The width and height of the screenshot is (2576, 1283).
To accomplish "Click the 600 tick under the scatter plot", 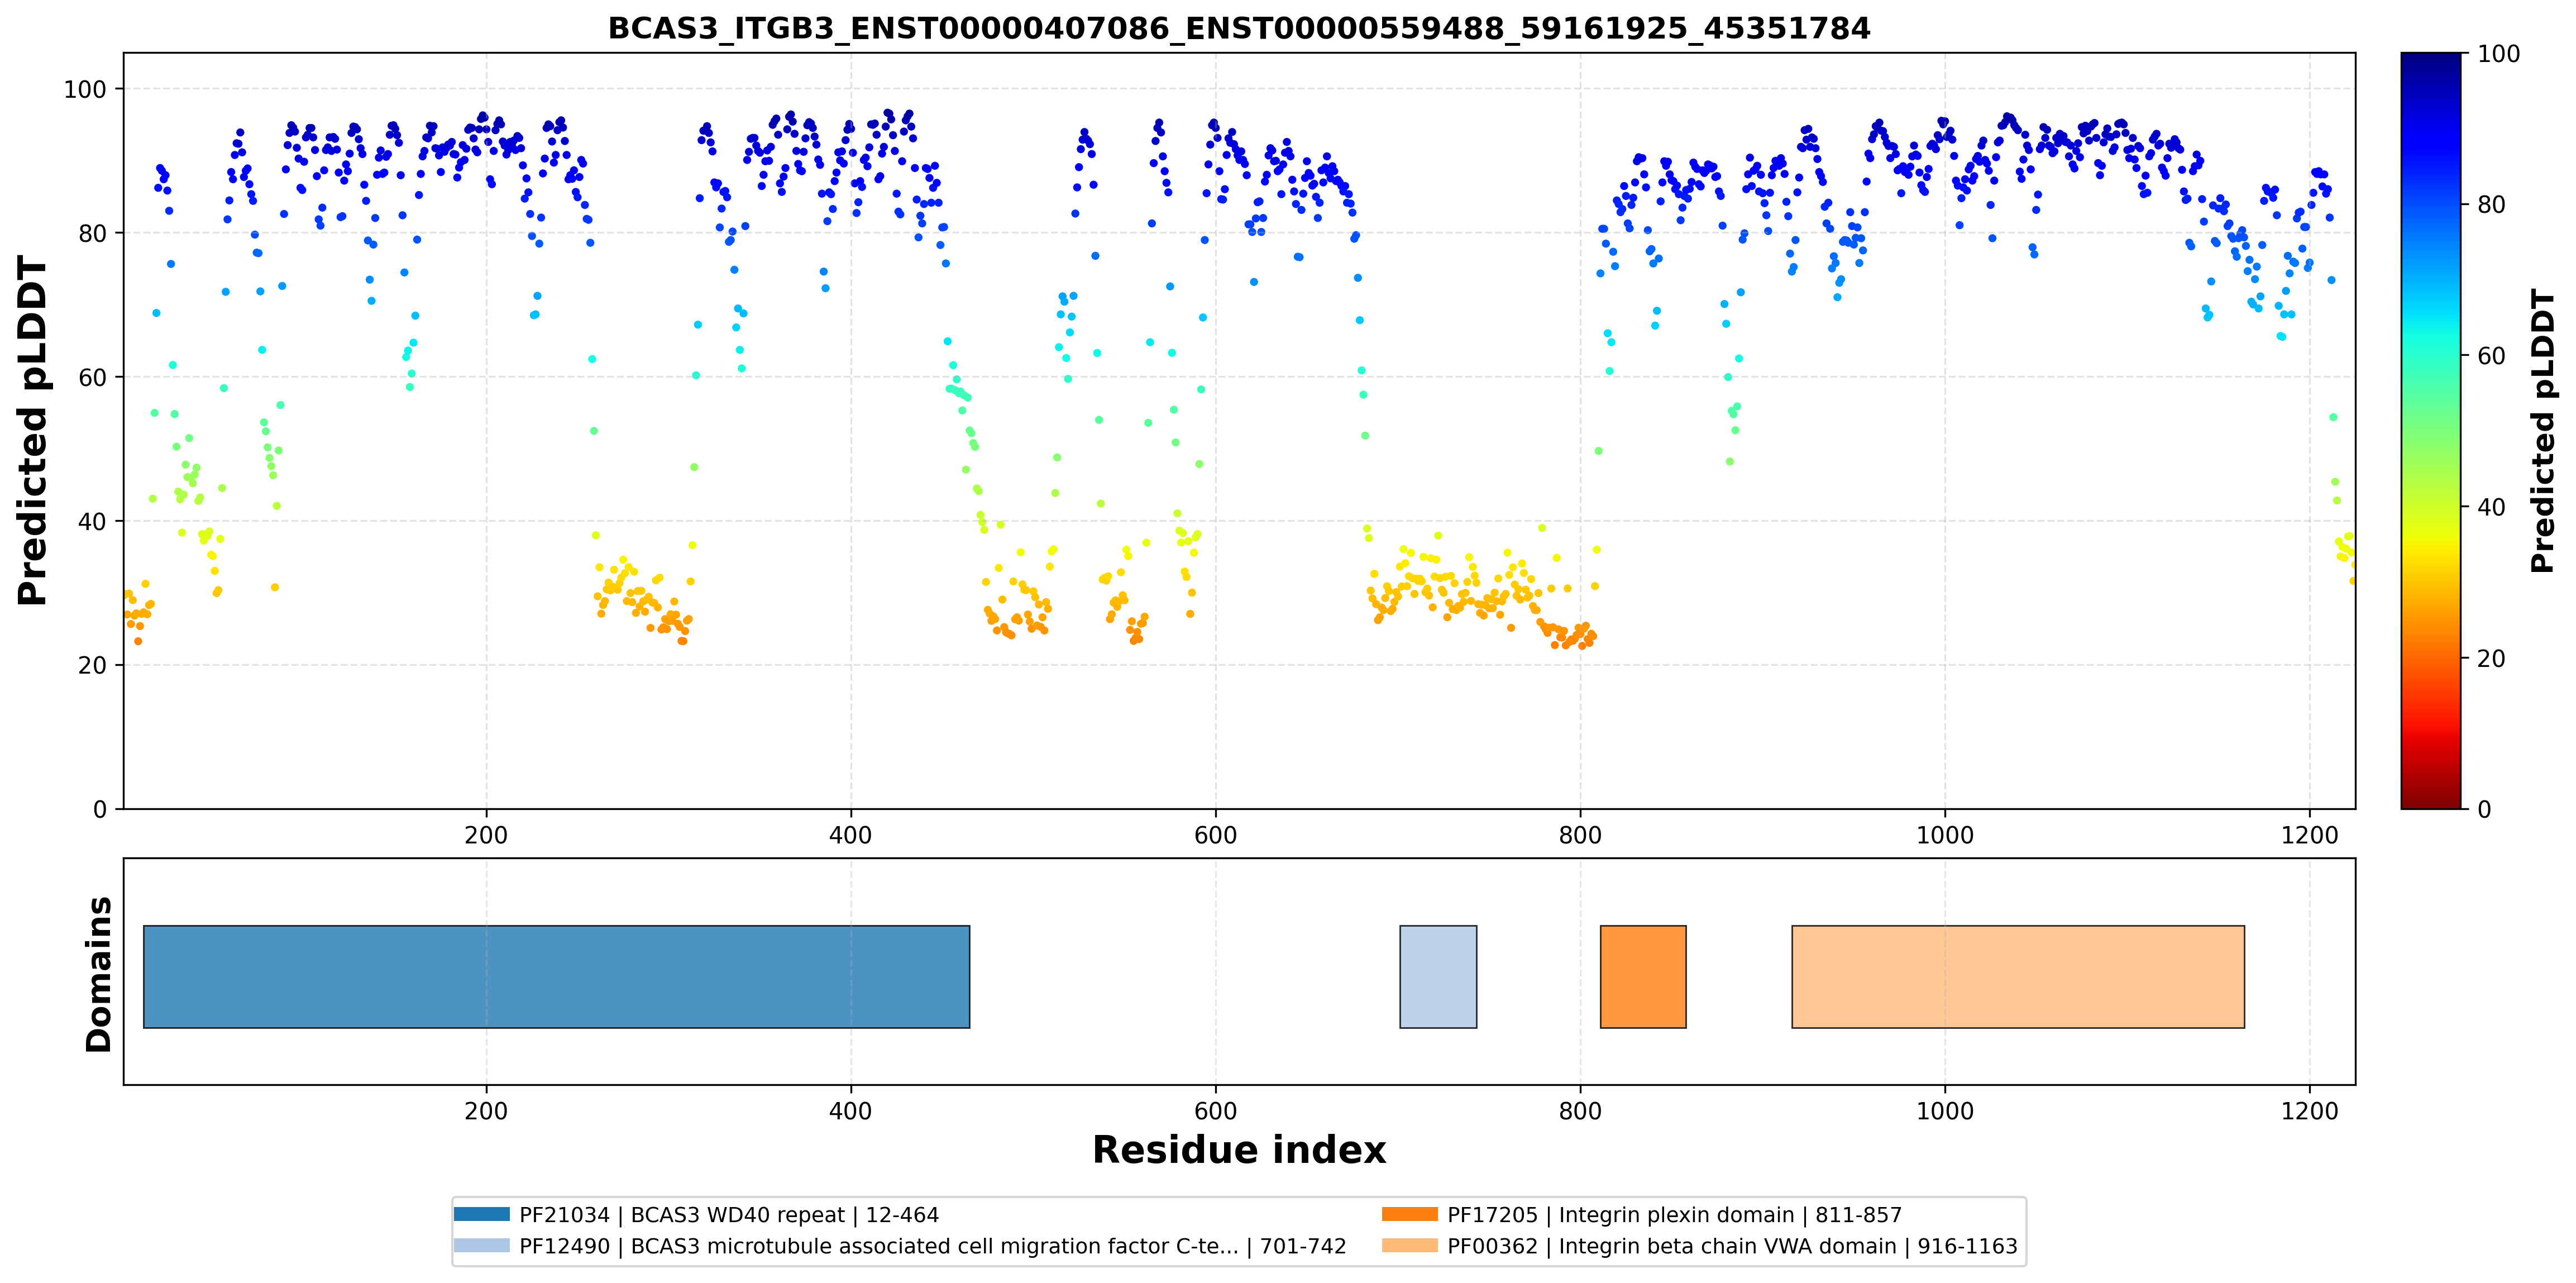I will [x=1216, y=835].
